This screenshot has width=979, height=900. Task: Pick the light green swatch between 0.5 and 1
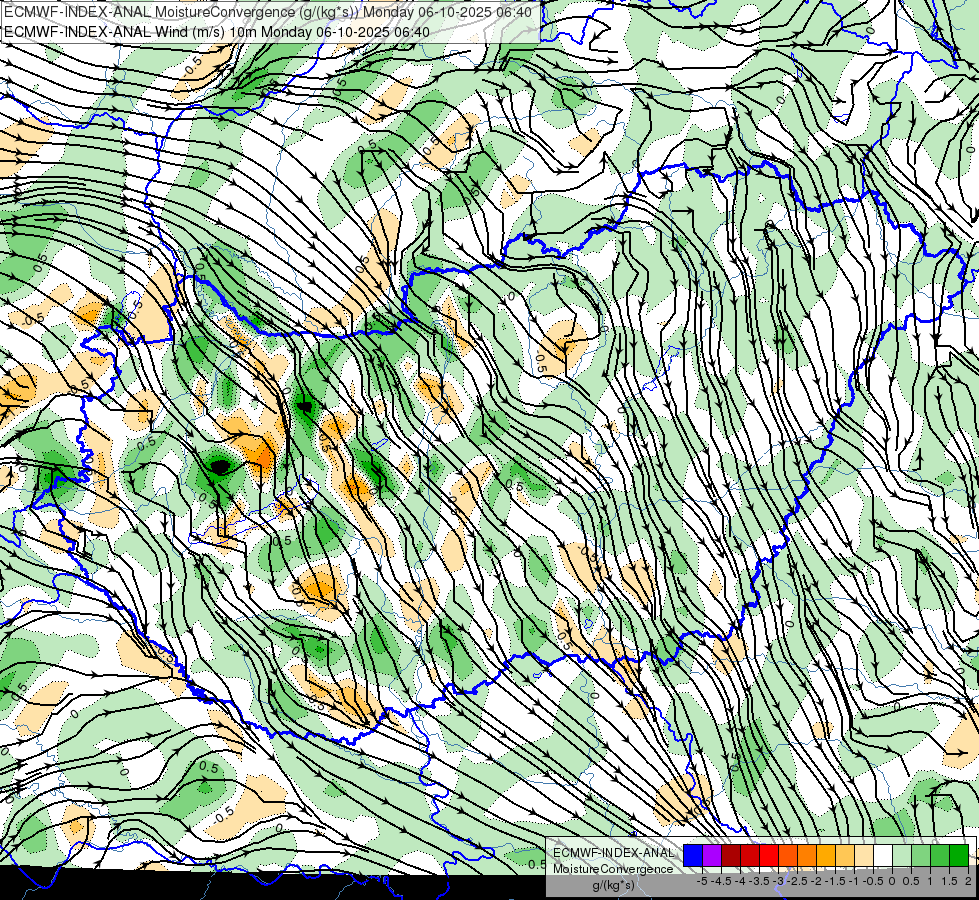click(921, 855)
